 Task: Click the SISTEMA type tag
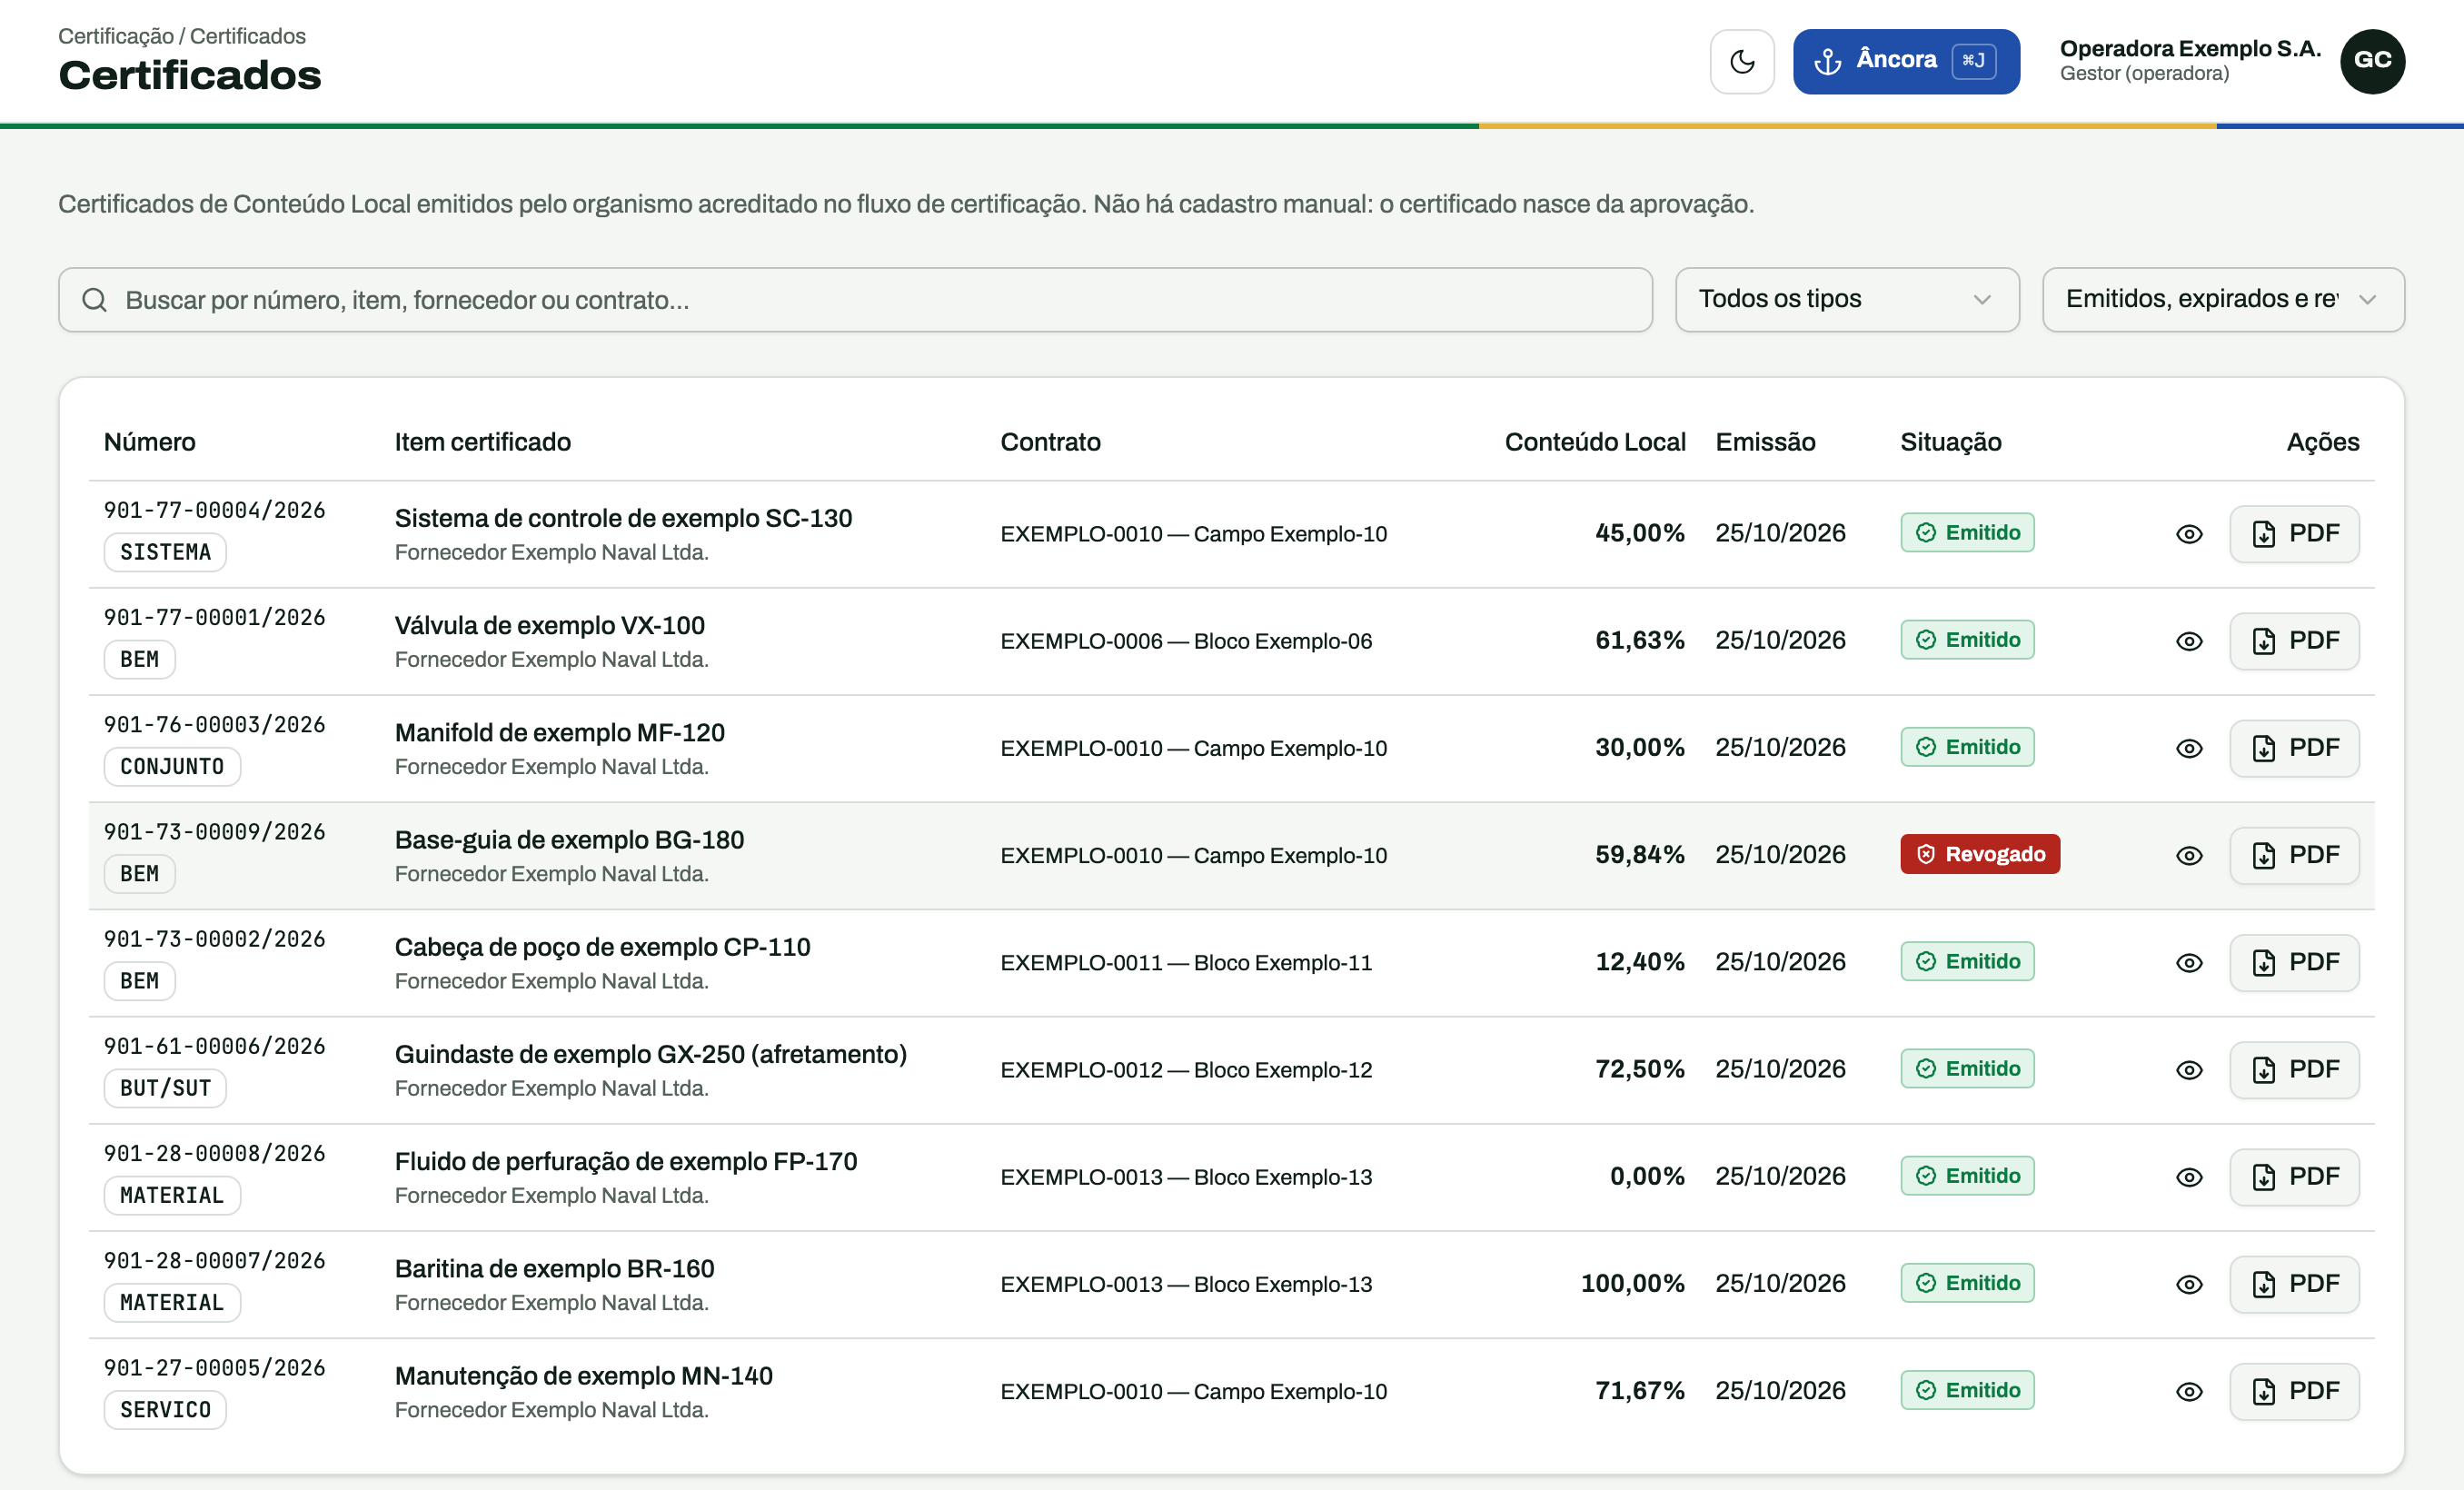165,552
